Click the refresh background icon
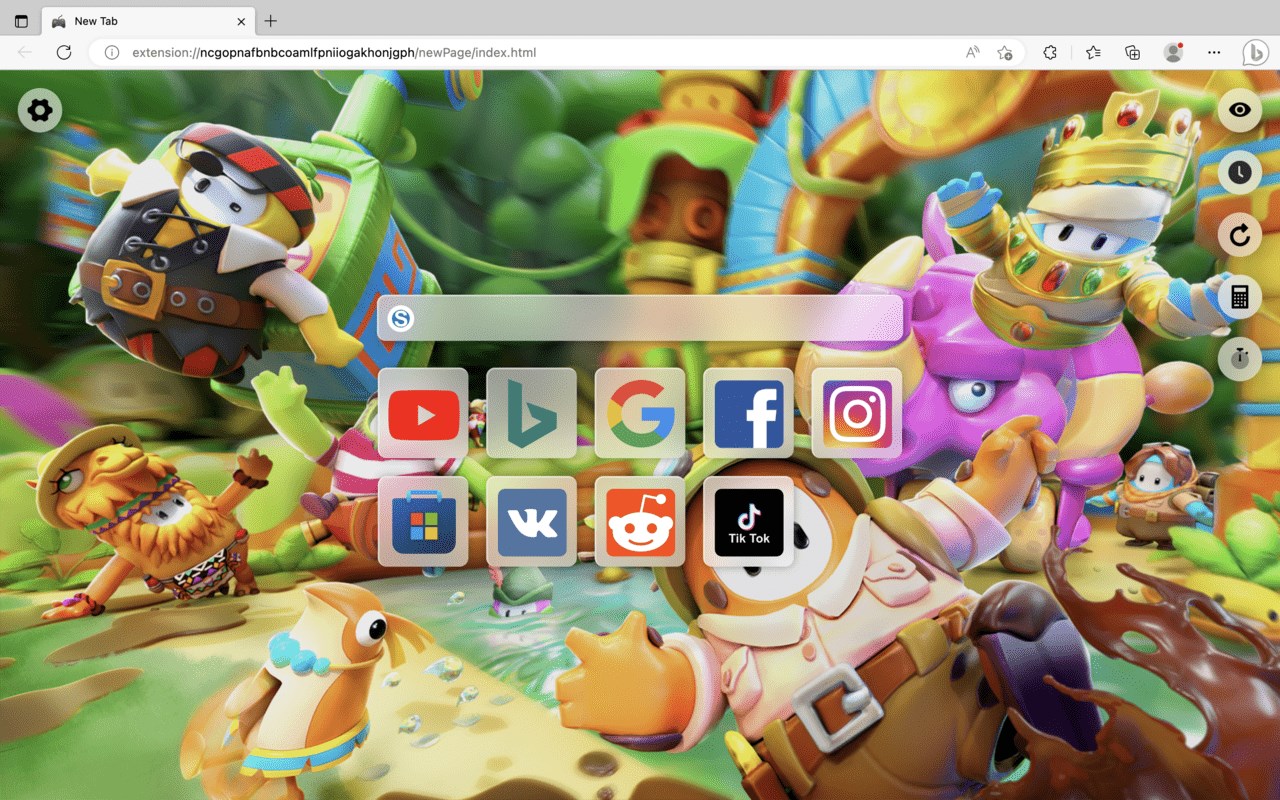The height and width of the screenshot is (800, 1280). tap(1239, 235)
